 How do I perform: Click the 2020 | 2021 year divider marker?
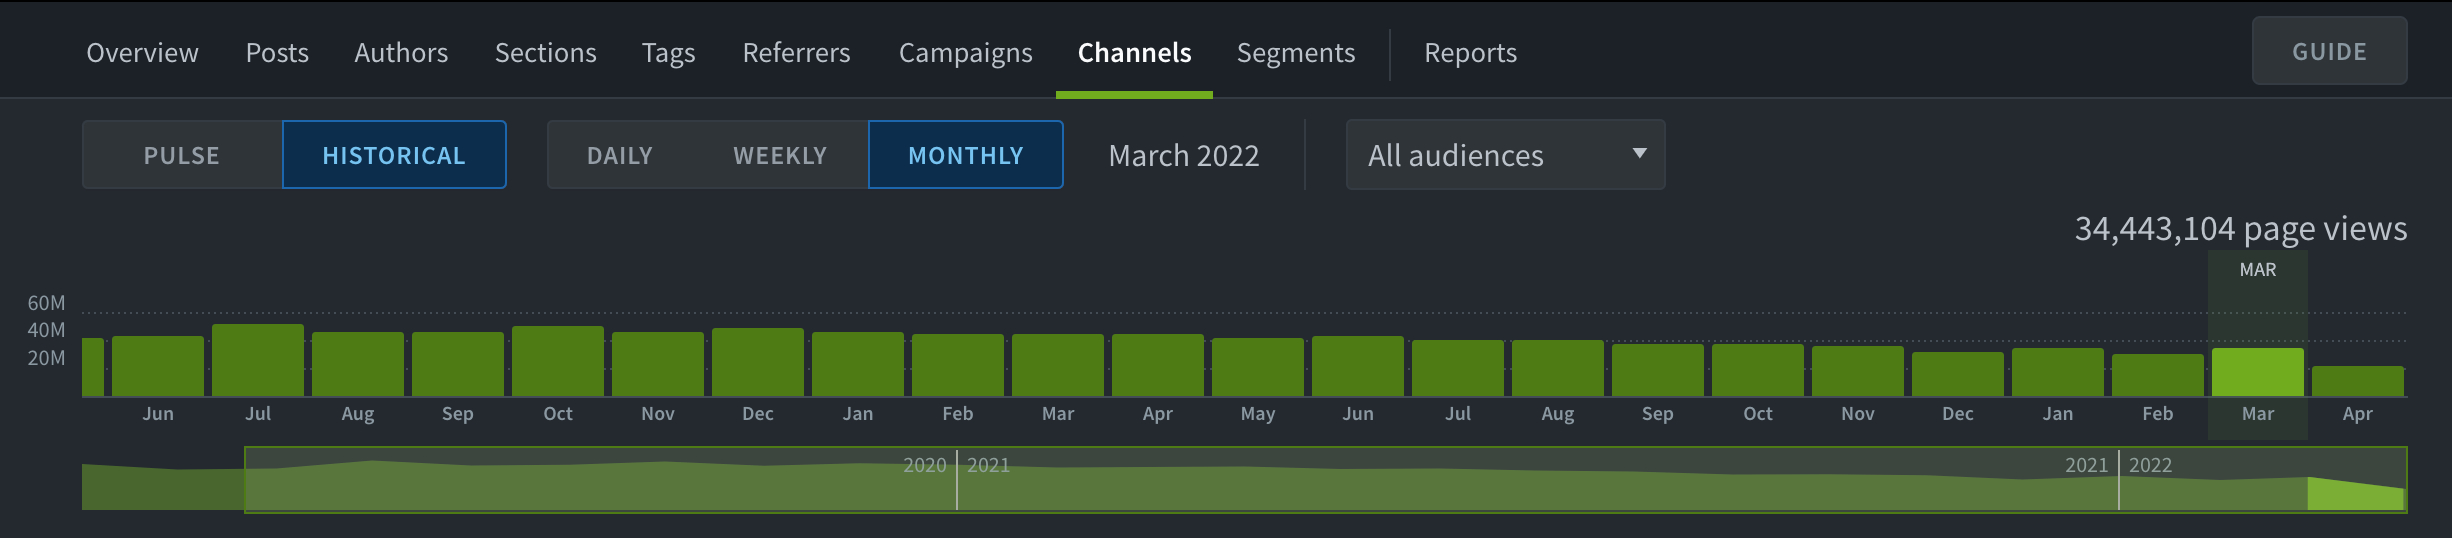957,480
